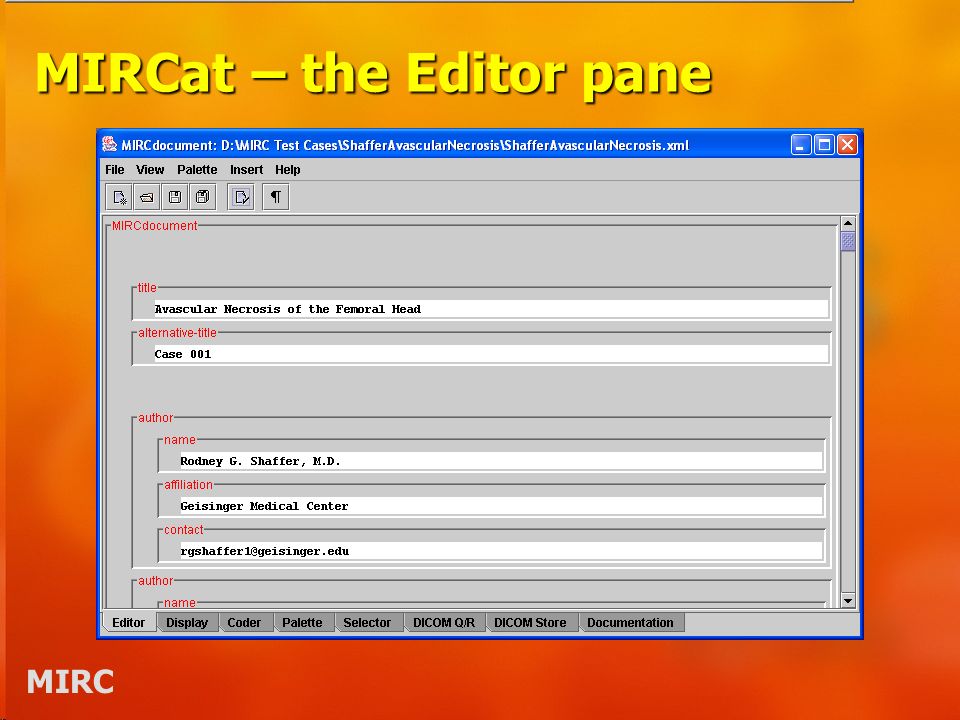Switch to the Palette tab
The height and width of the screenshot is (720, 960).
click(302, 623)
